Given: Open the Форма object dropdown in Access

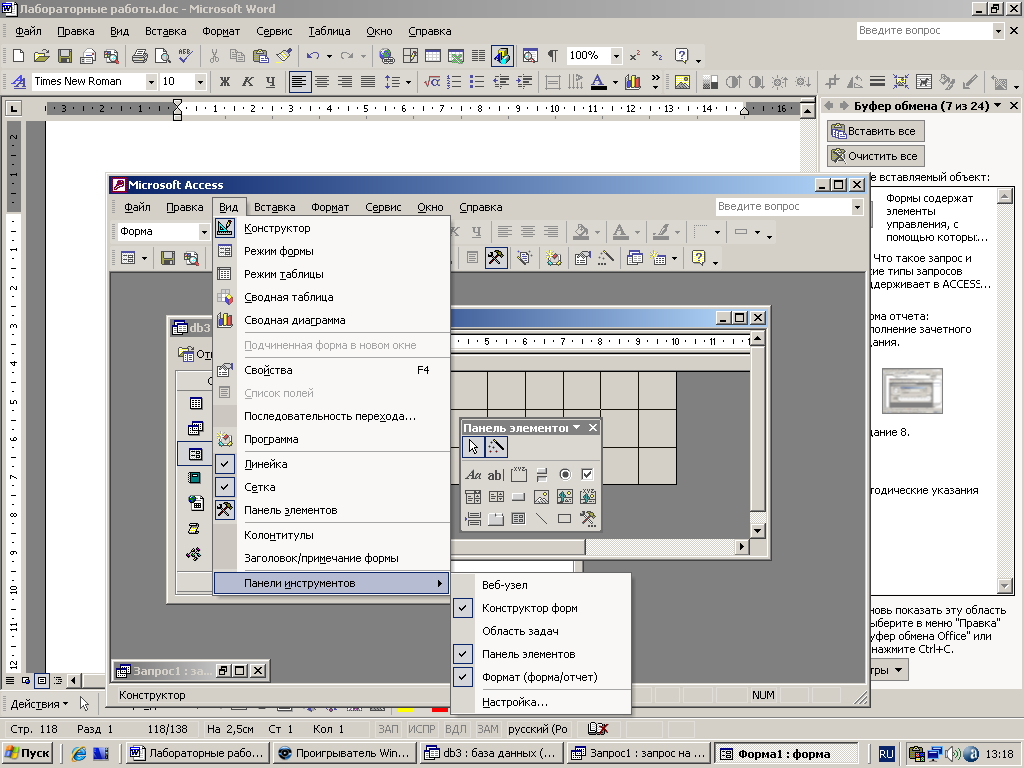Looking at the screenshot, I should (204, 231).
